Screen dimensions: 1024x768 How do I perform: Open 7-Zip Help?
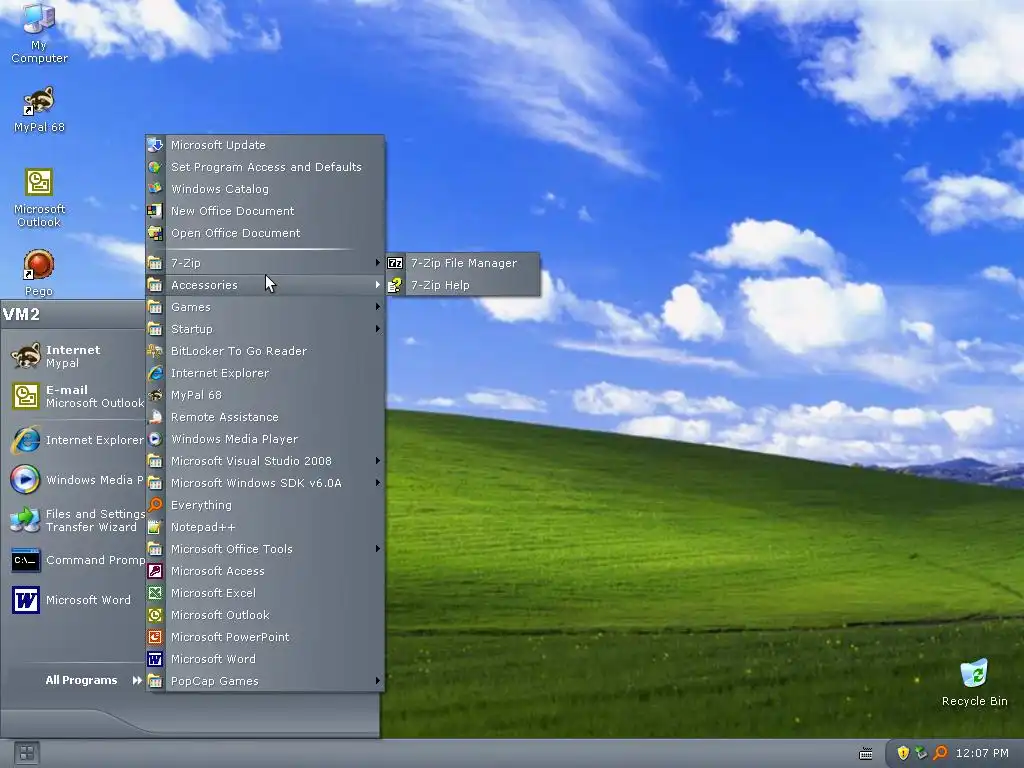coord(463,285)
